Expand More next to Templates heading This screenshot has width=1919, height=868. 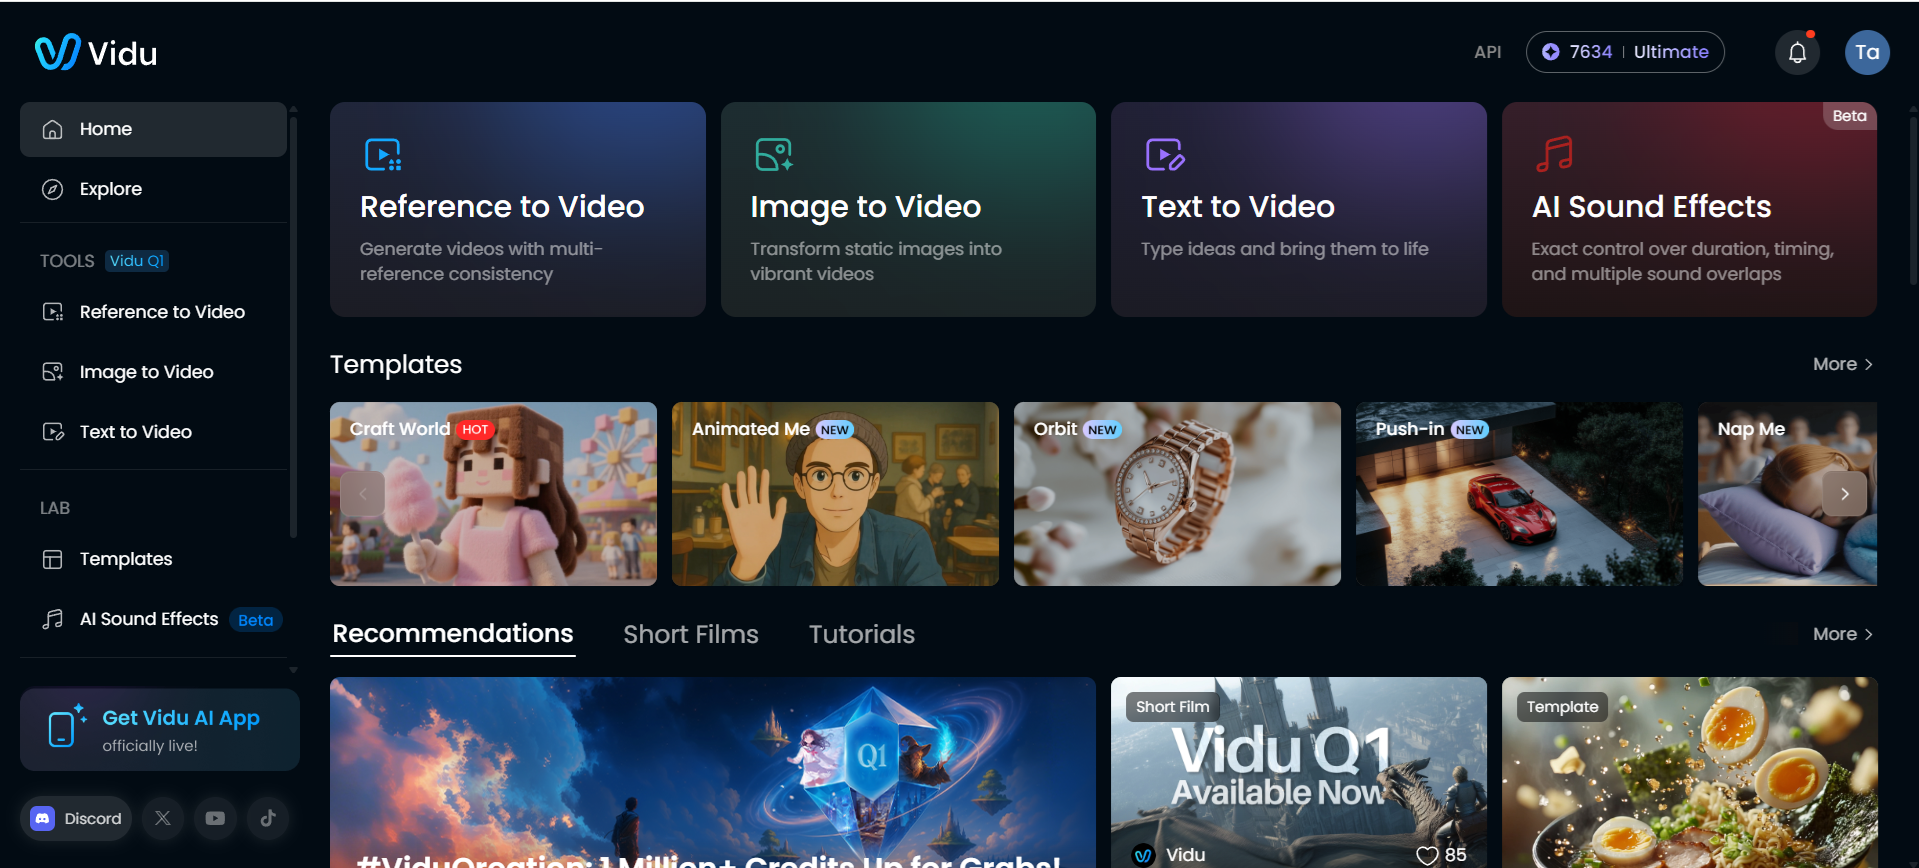point(1842,364)
